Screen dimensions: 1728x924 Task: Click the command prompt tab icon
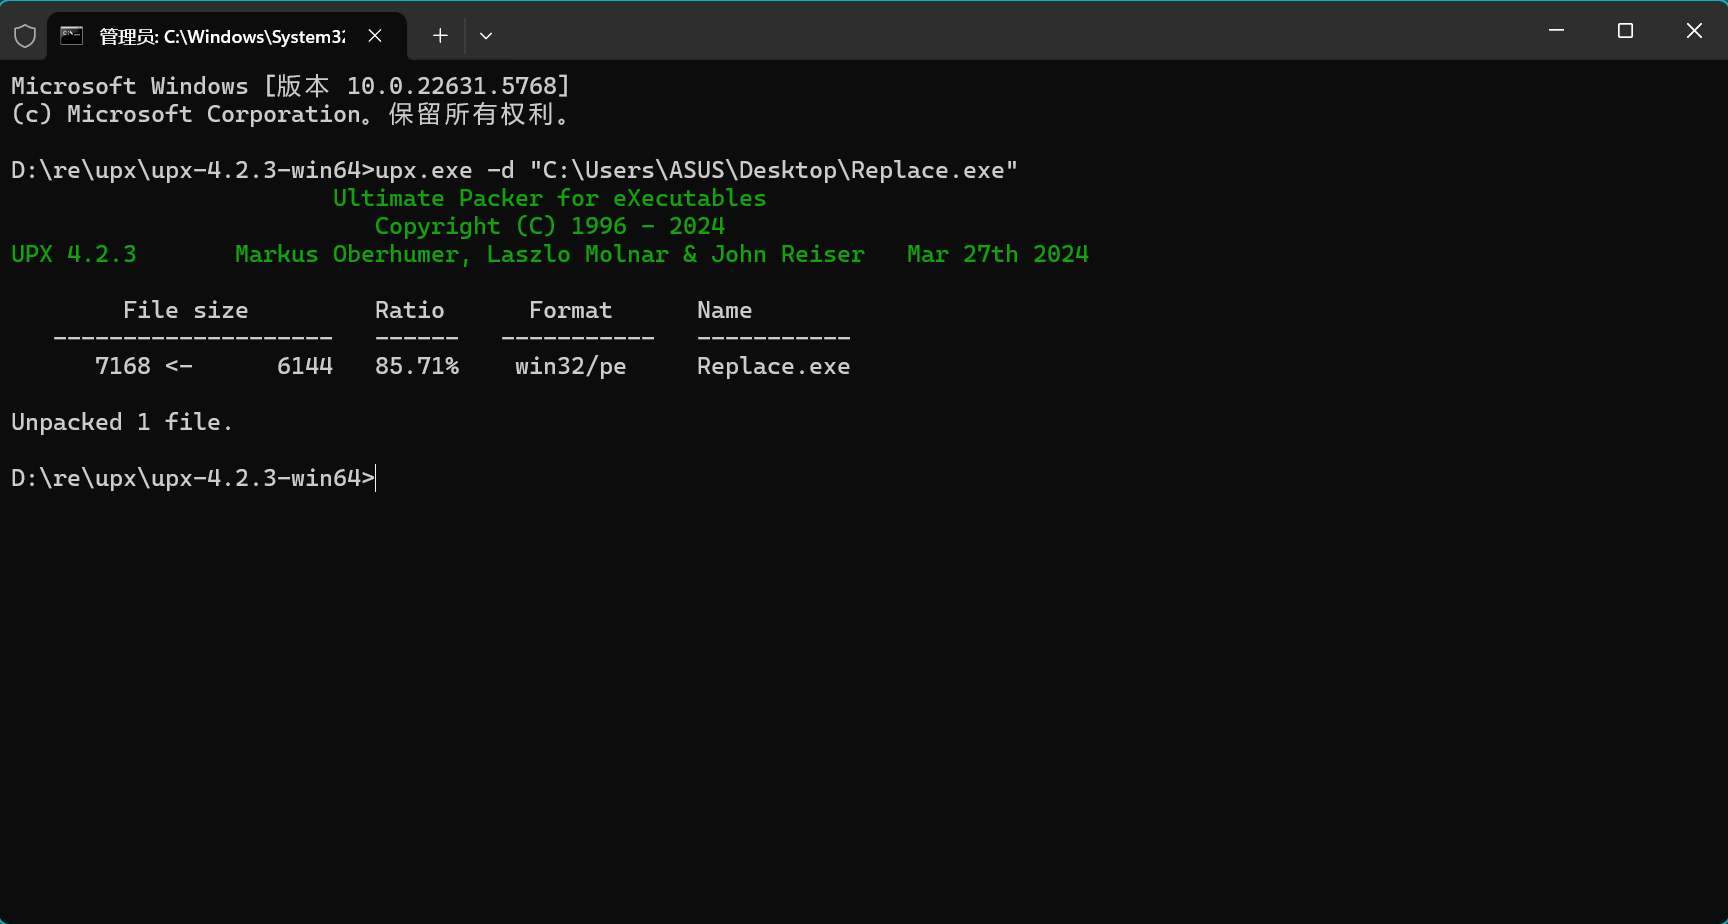[72, 36]
